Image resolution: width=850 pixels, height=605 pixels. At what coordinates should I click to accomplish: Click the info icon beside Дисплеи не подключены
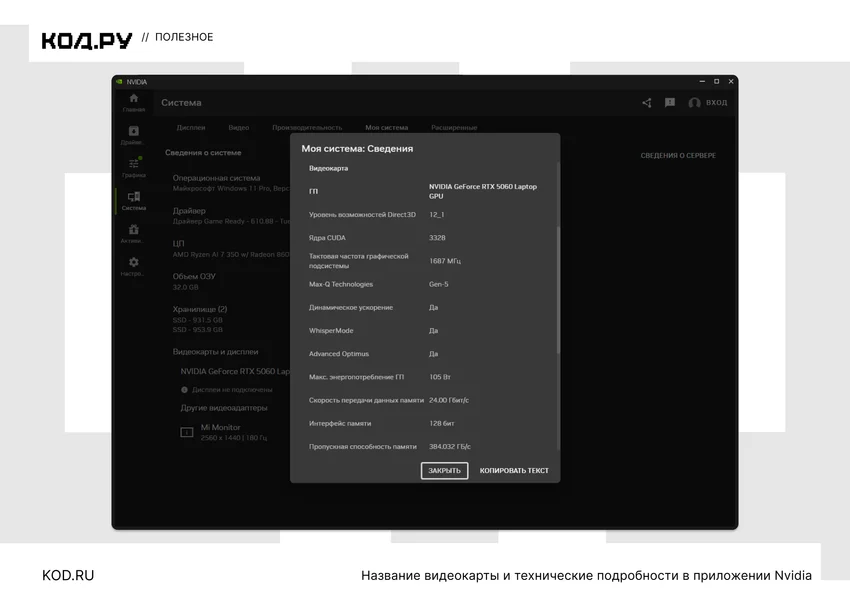(184, 390)
